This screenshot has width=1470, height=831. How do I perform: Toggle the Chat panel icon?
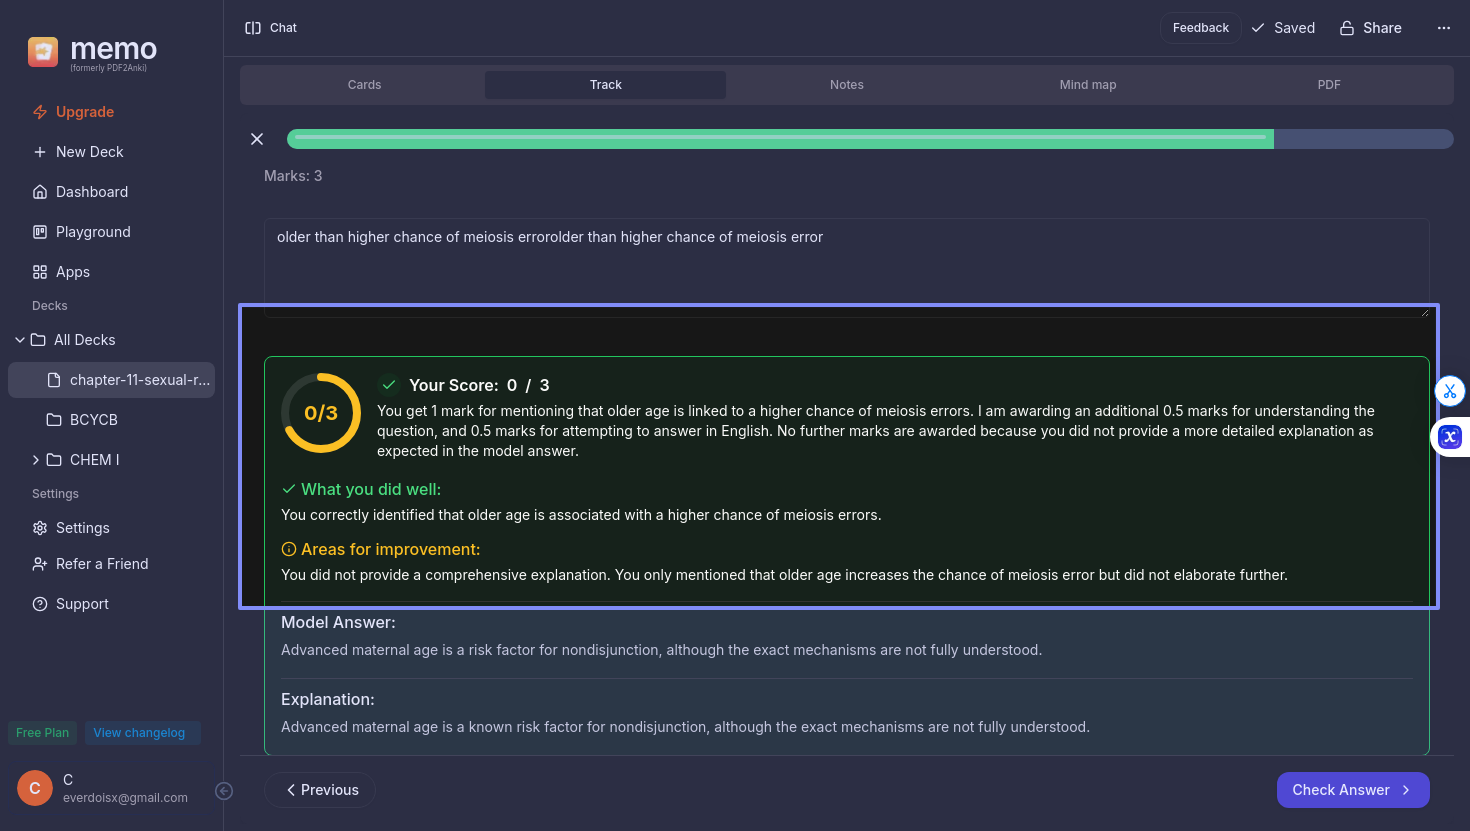pyautogui.click(x=253, y=28)
